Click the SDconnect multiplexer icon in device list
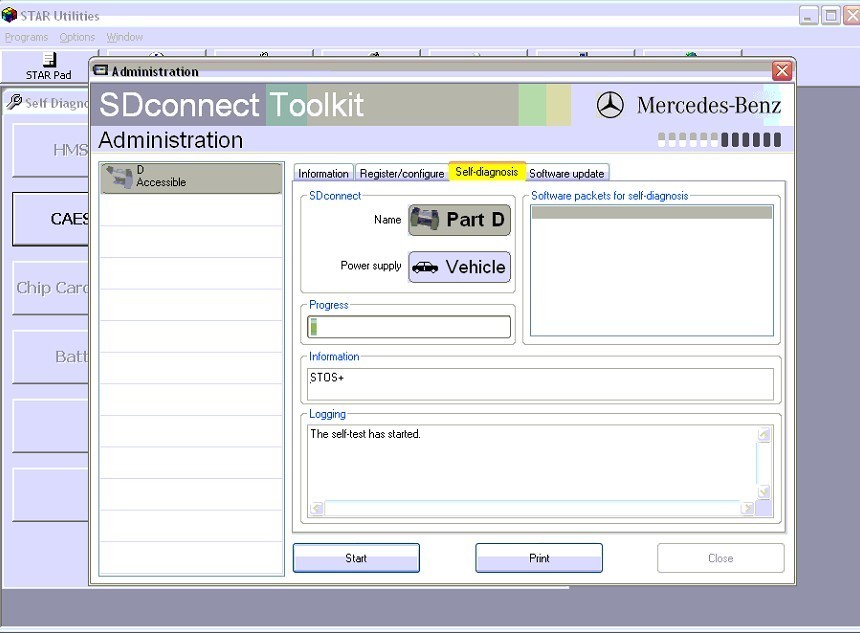860x633 pixels. coord(120,177)
